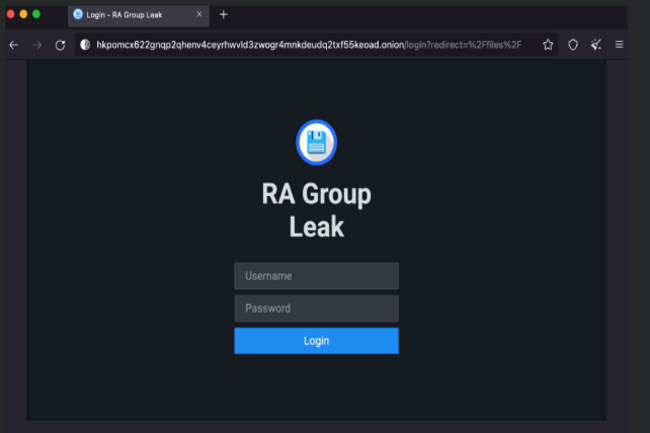Open a new tab with plus button

point(223,15)
